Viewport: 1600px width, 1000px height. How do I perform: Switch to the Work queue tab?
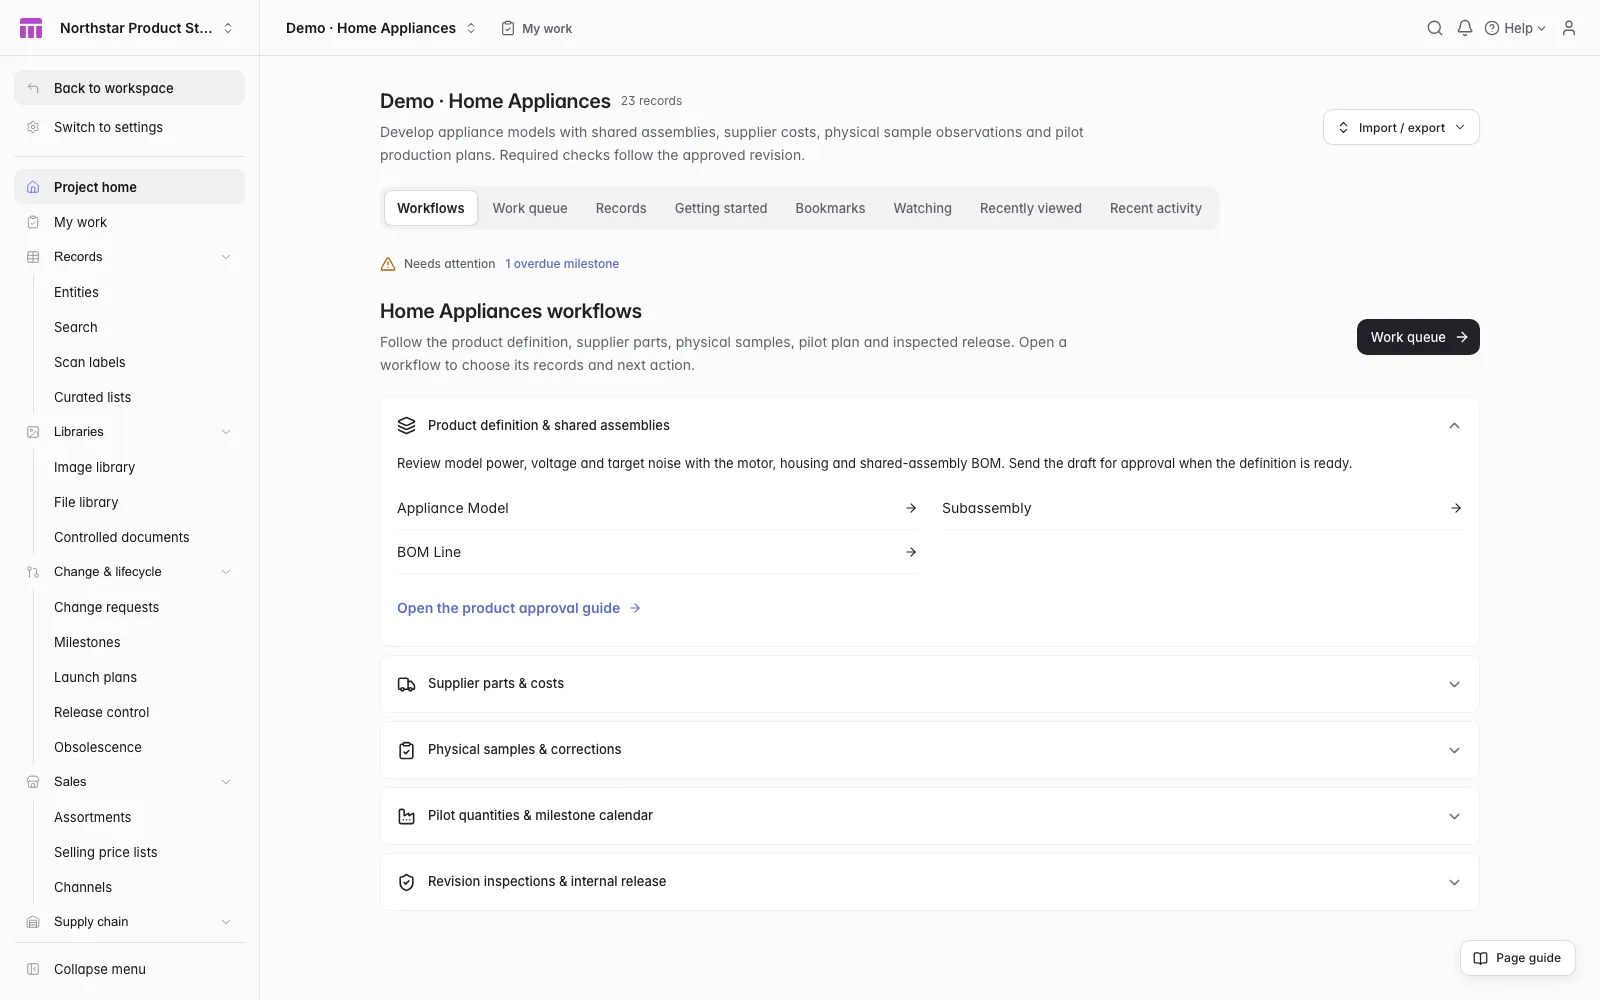coord(530,208)
